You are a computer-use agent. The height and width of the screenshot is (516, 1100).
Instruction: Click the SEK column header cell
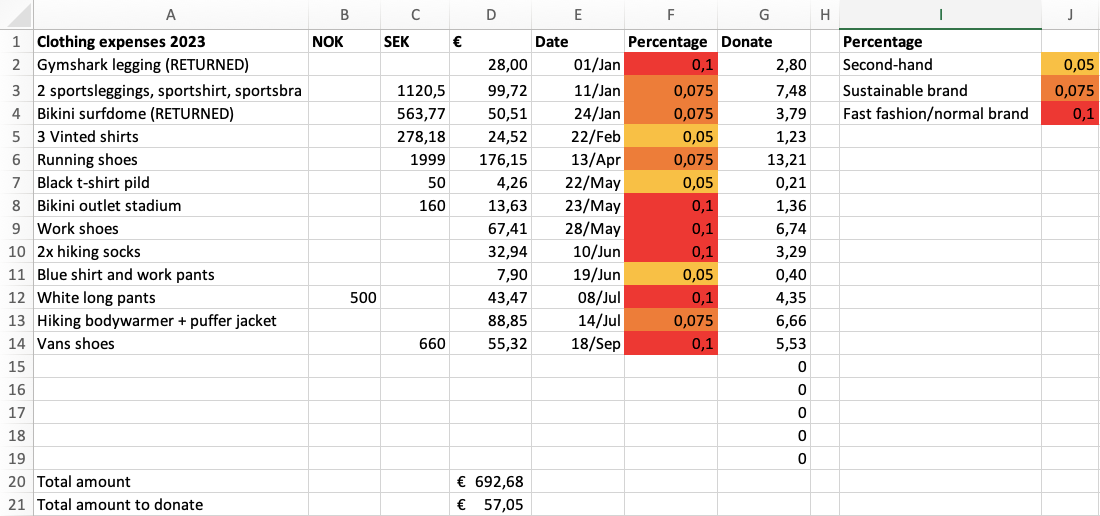coord(415,41)
